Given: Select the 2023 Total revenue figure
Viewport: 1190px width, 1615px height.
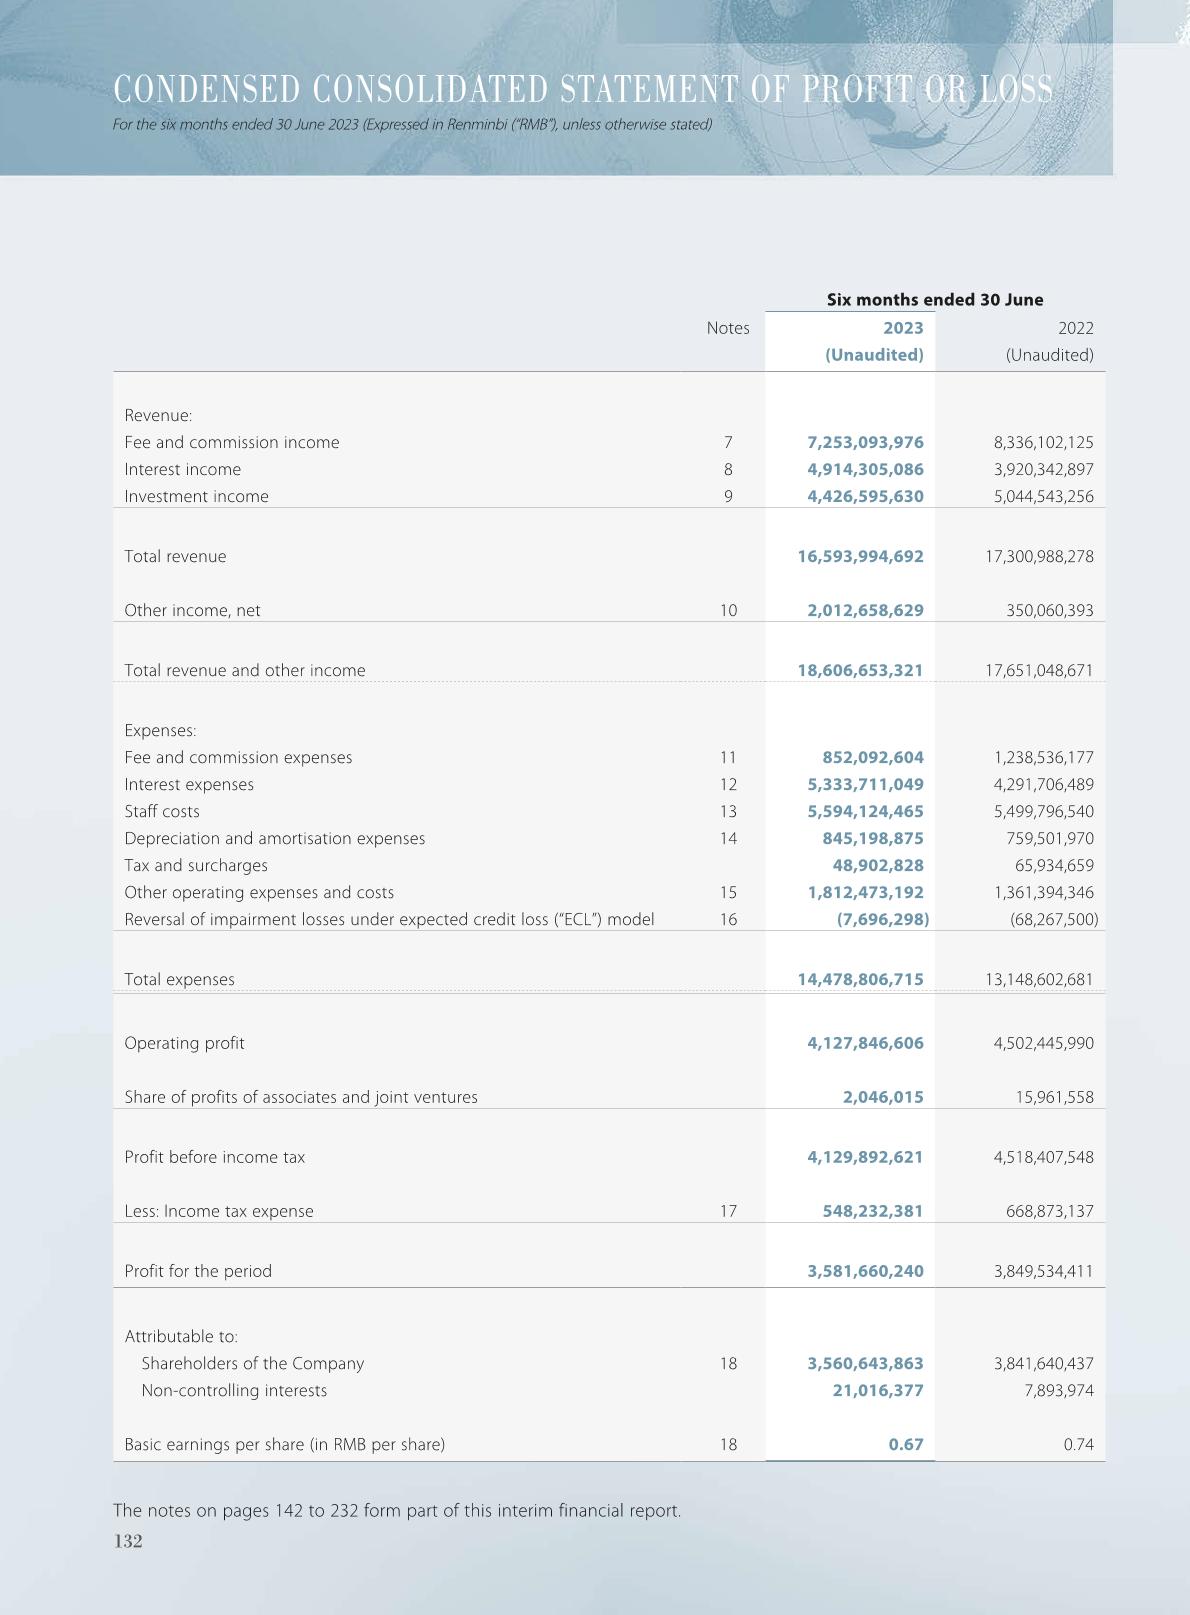Looking at the screenshot, I should 860,556.
